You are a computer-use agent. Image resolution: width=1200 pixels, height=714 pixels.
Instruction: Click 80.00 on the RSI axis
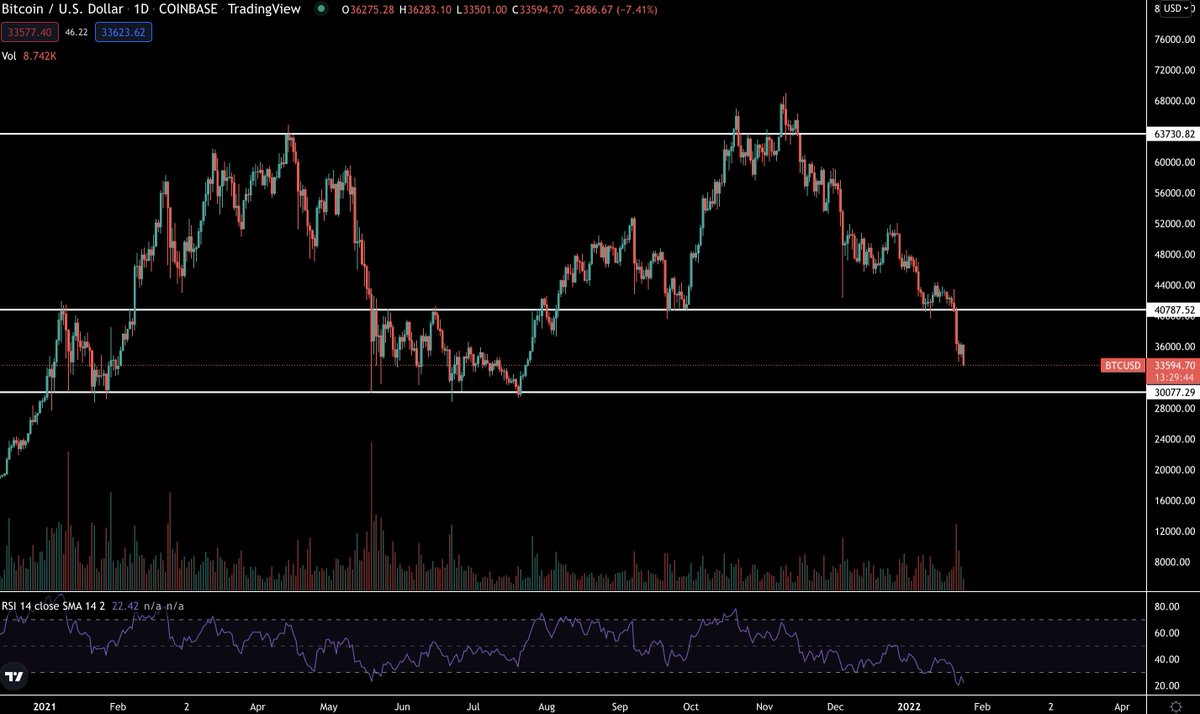pos(1165,607)
